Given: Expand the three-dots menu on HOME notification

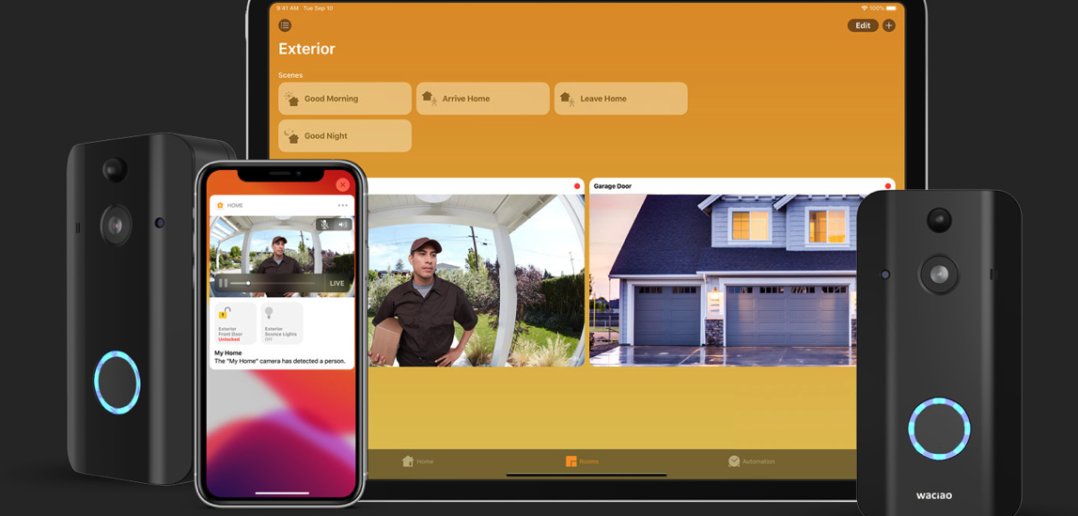Looking at the screenshot, I should [x=343, y=205].
